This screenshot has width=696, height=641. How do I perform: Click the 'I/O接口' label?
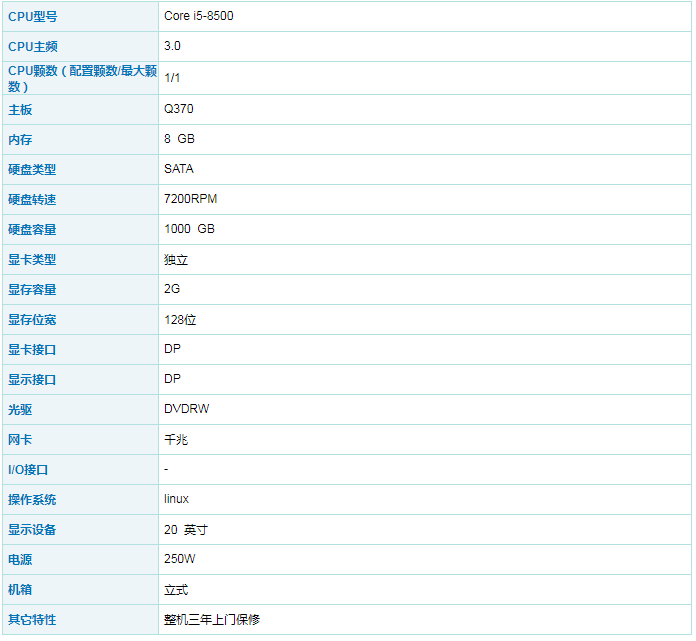coord(28,470)
